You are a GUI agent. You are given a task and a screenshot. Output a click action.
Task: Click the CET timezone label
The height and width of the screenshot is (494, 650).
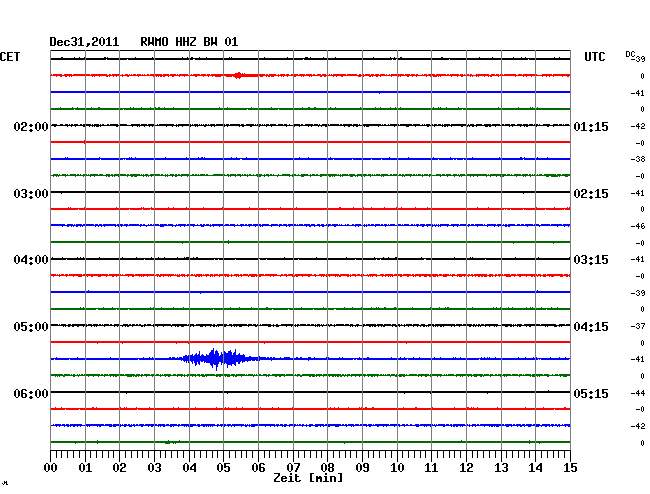pos(10,57)
